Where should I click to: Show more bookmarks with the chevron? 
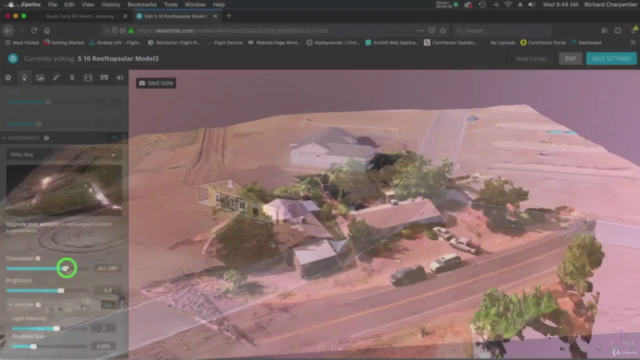click(633, 42)
